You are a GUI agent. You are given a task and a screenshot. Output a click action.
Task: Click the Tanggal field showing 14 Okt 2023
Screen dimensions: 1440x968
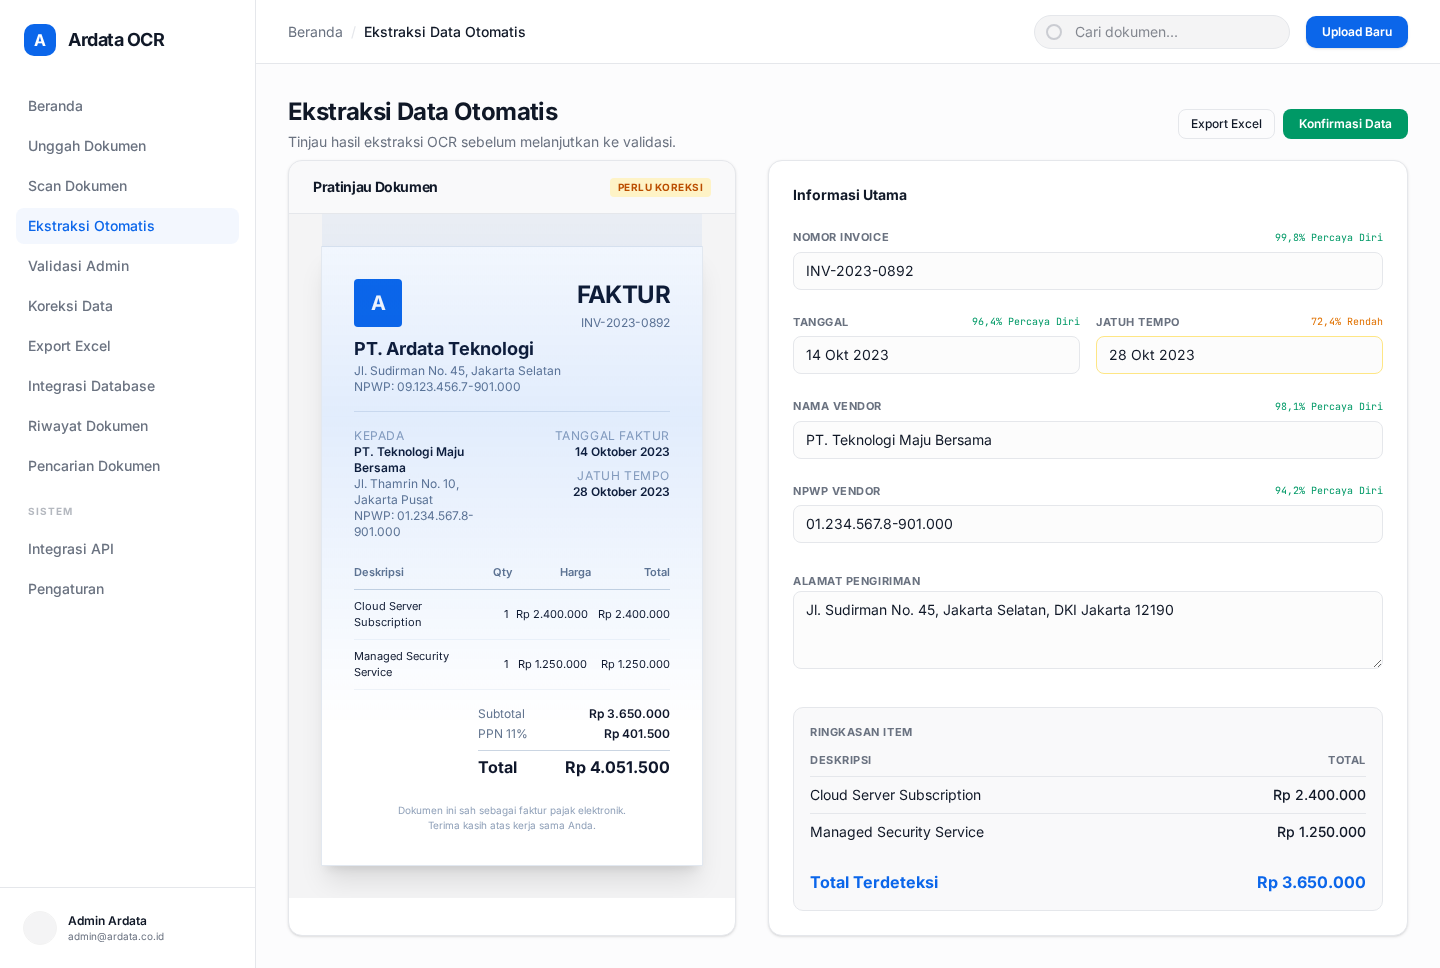coord(936,355)
